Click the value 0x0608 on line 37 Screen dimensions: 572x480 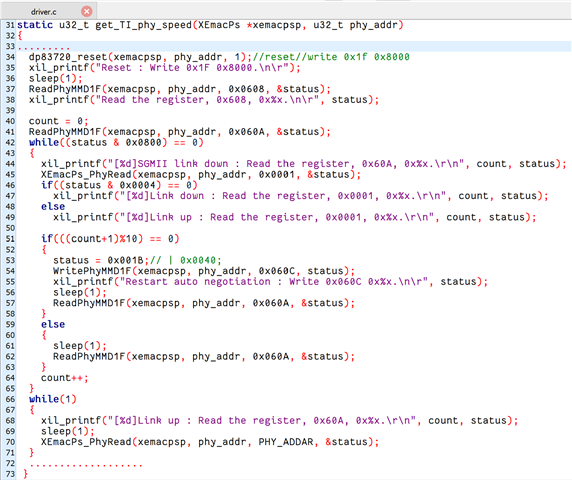pyautogui.click(x=246, y=89)
